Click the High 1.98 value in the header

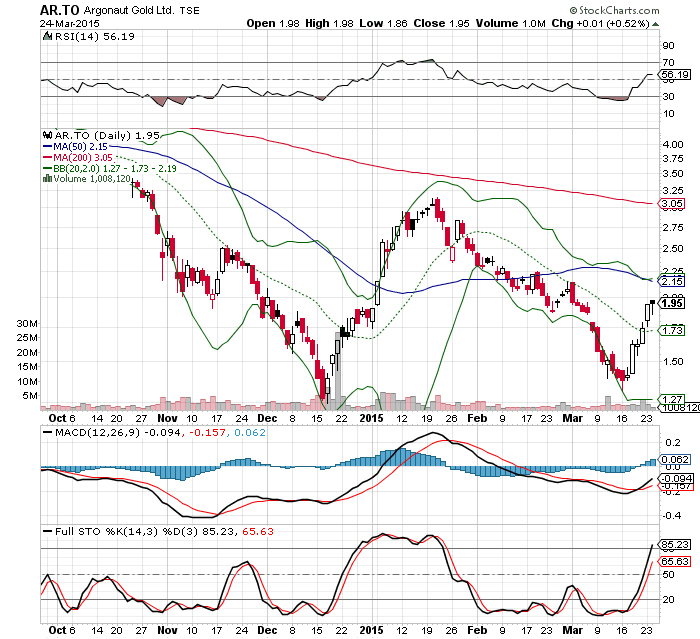tap(330, 24)
